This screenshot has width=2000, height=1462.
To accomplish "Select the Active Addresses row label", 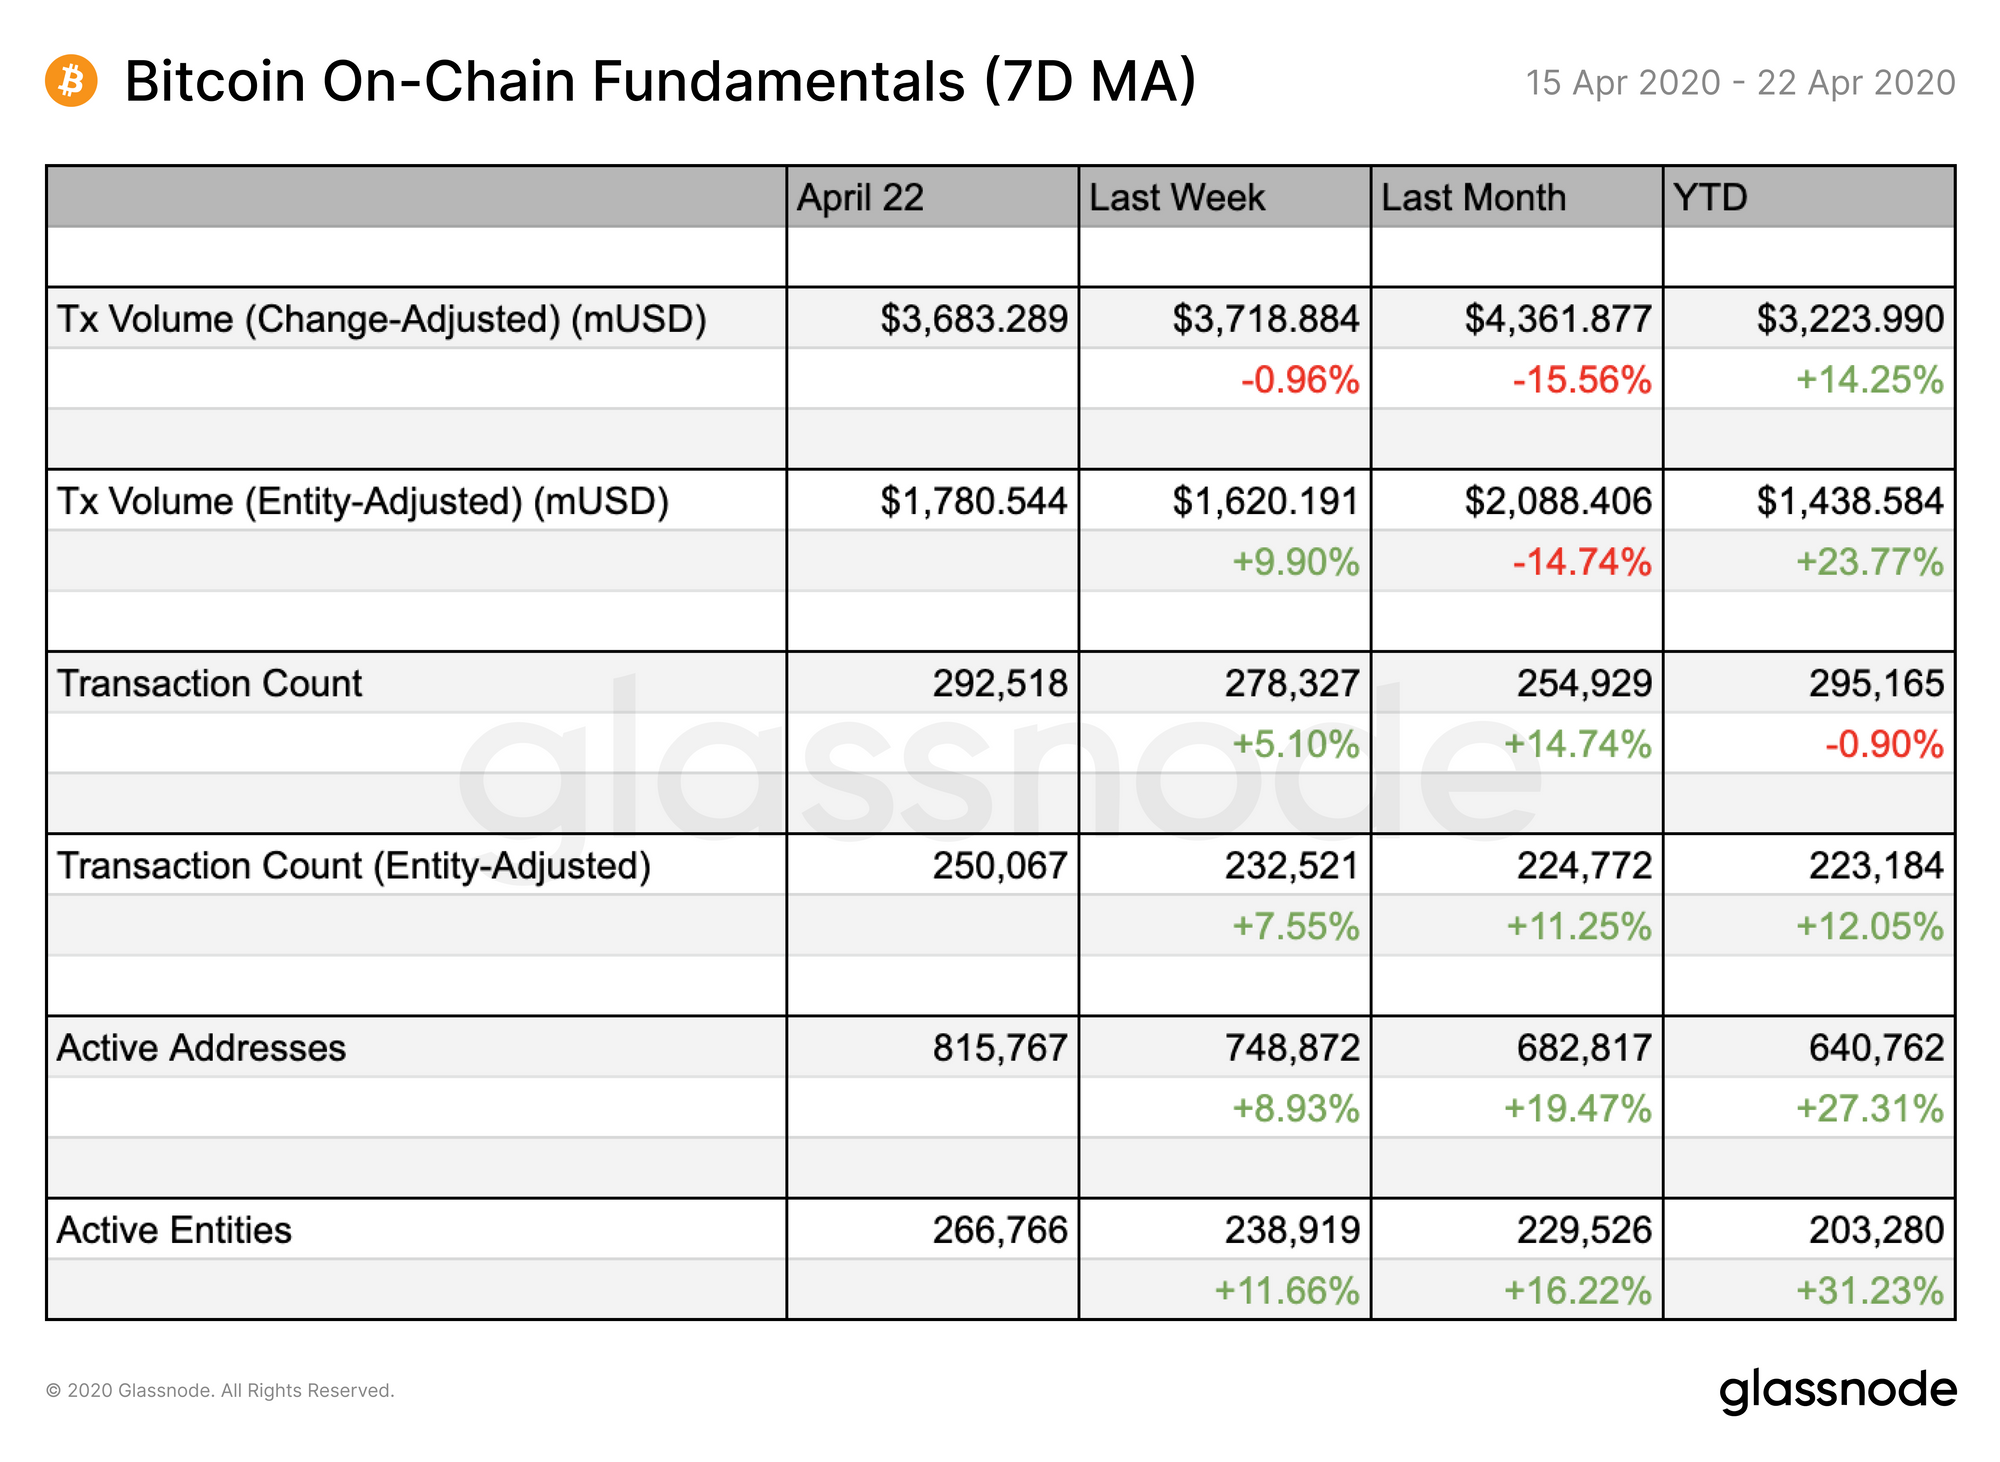I will [201, 1047].
